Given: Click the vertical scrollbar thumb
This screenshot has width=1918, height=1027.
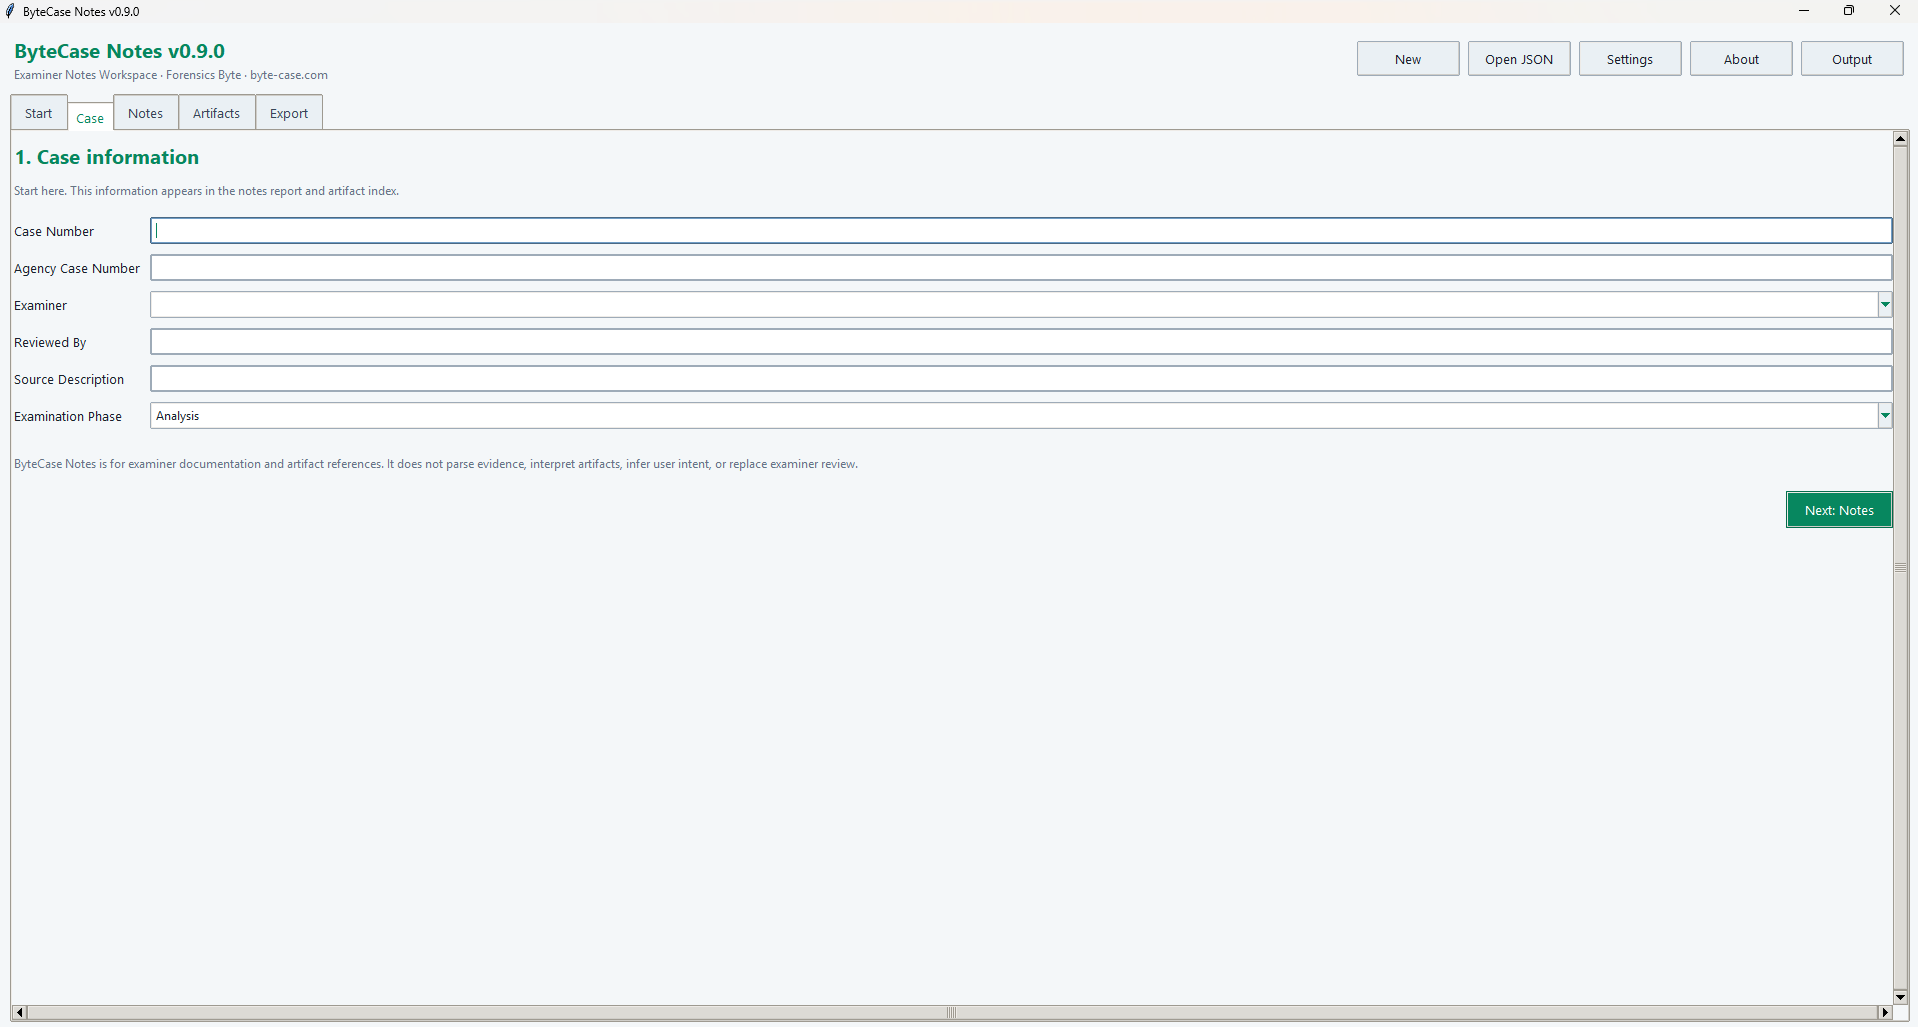Looking at the screenshot, I should click(1901, 567).
